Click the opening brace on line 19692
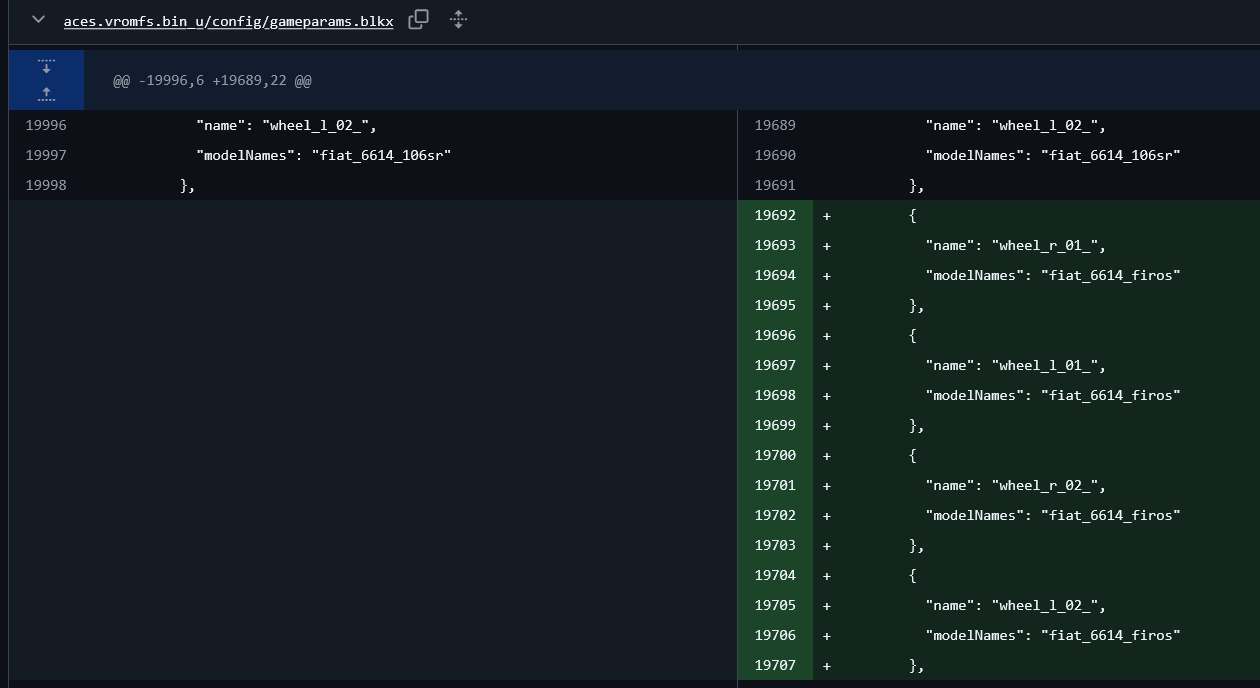The width and height of the screenshot is (1260, 688). pyautogui.click(x=913, y=215)
